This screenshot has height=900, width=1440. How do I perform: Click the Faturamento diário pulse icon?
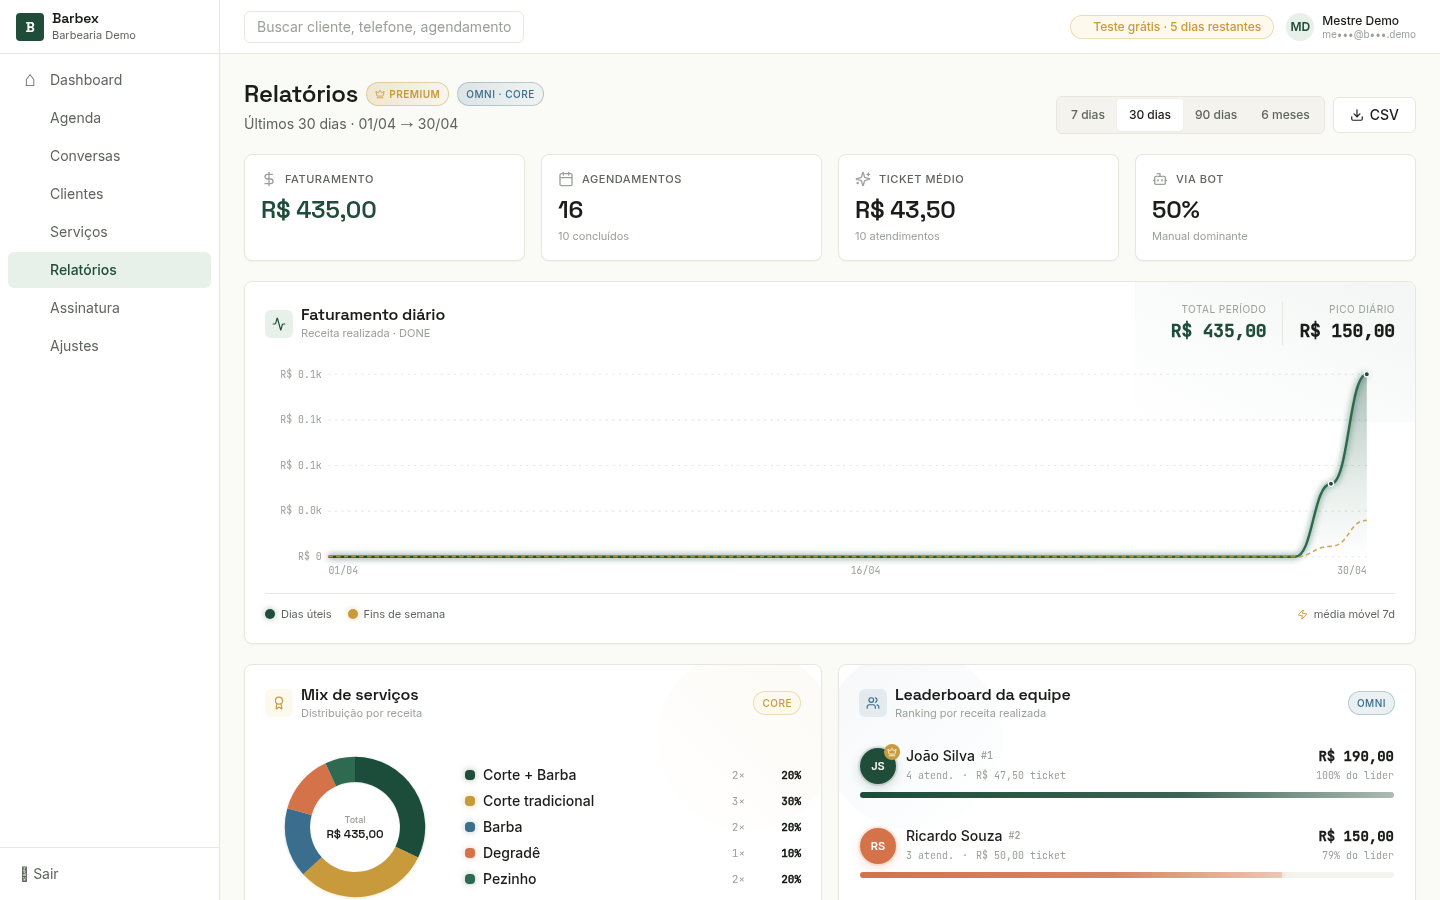pos(279,324)
